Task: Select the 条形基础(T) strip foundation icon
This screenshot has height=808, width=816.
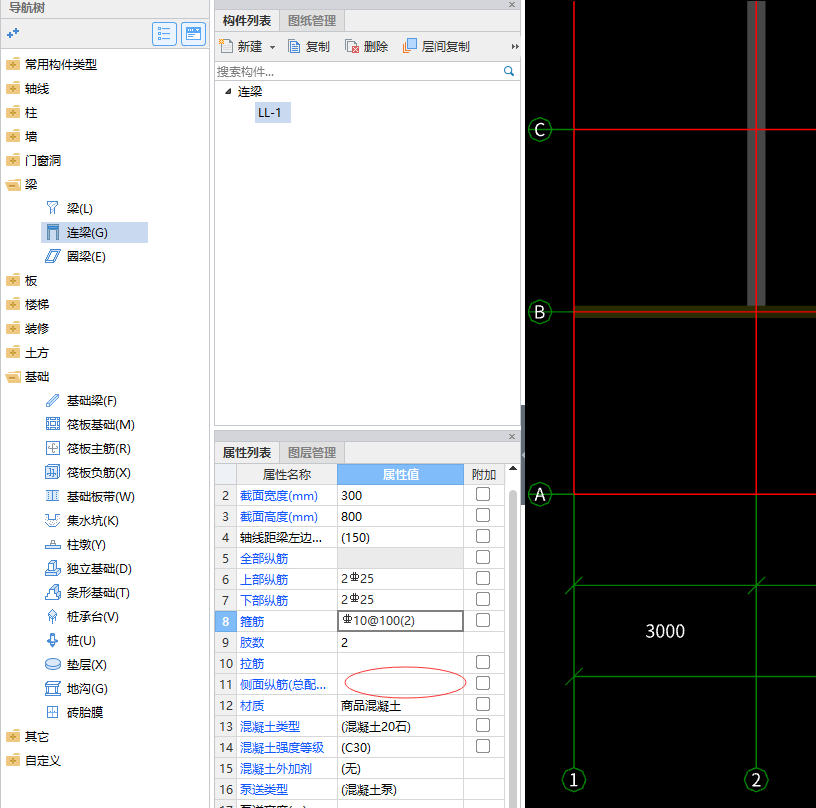Action: coord(53,592)
